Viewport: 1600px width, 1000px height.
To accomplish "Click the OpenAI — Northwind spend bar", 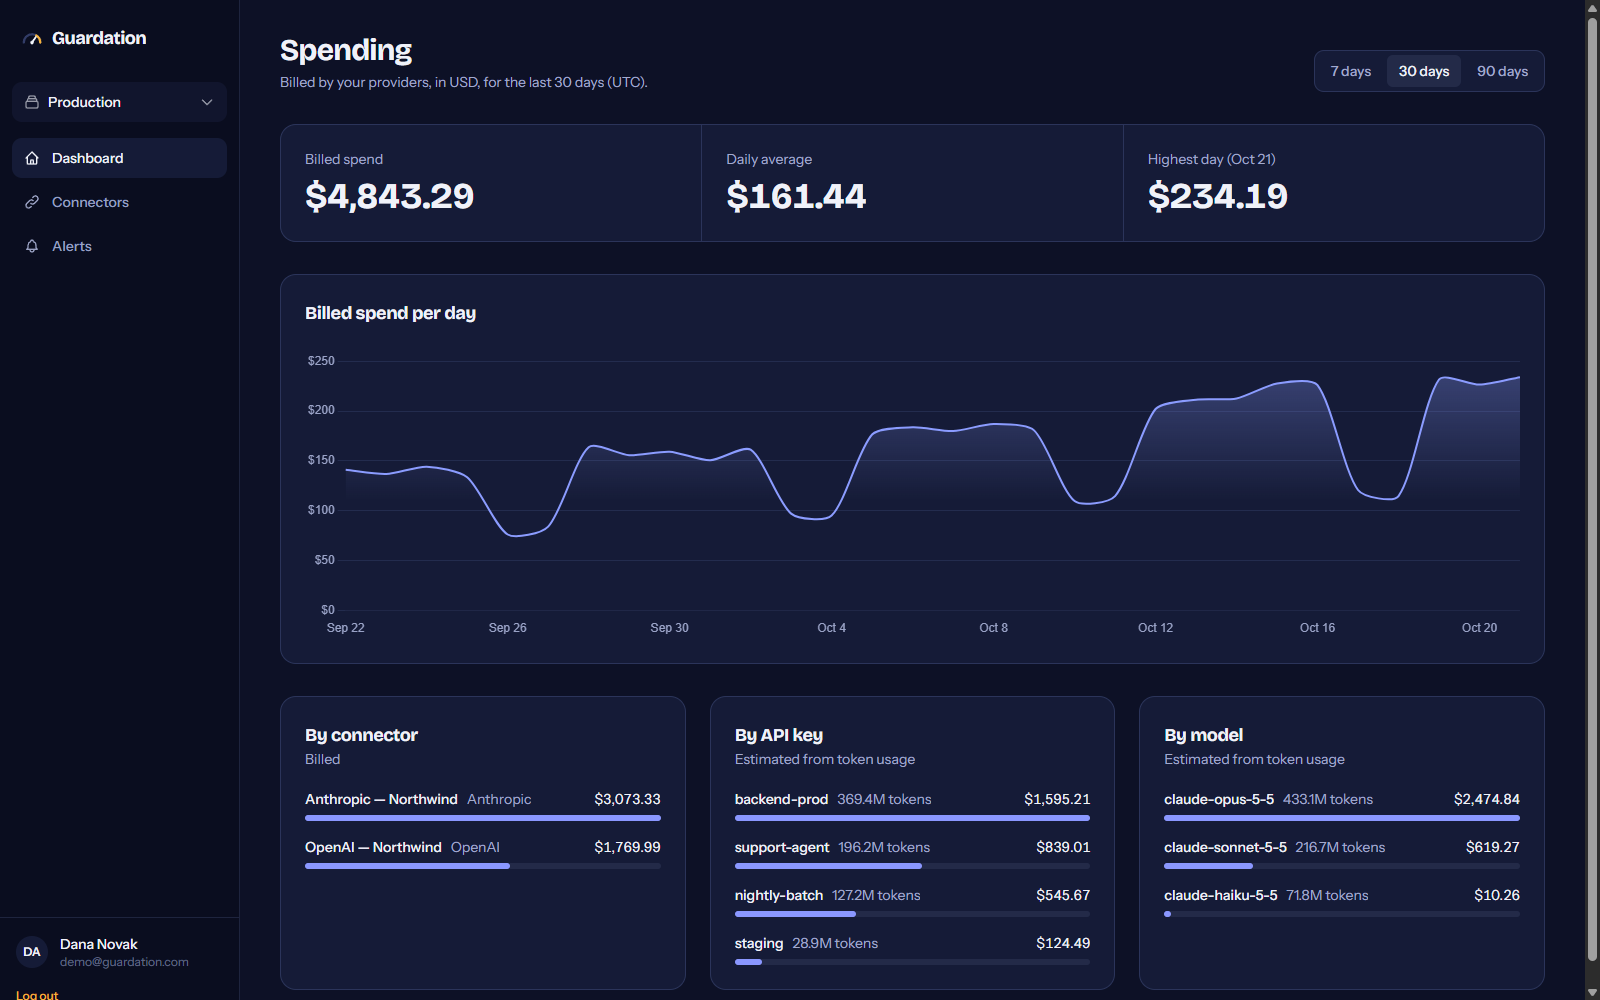I will coord(483,866).
